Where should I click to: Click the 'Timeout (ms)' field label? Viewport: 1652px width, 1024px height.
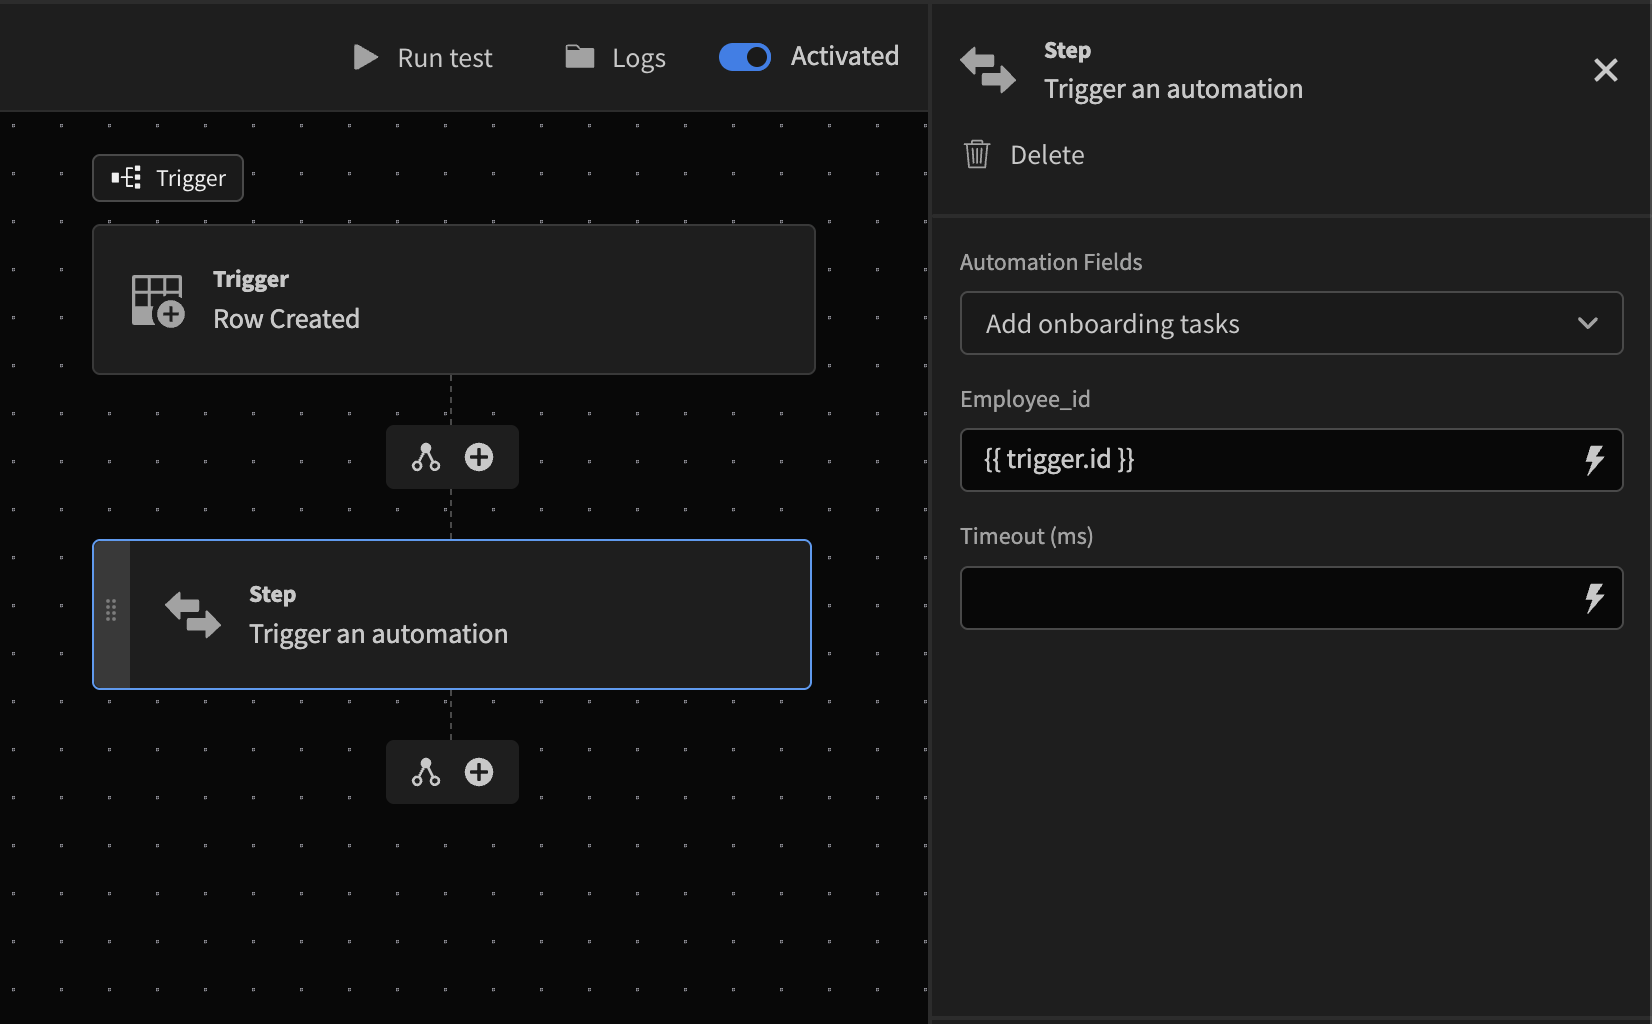tap(1026, 536)
